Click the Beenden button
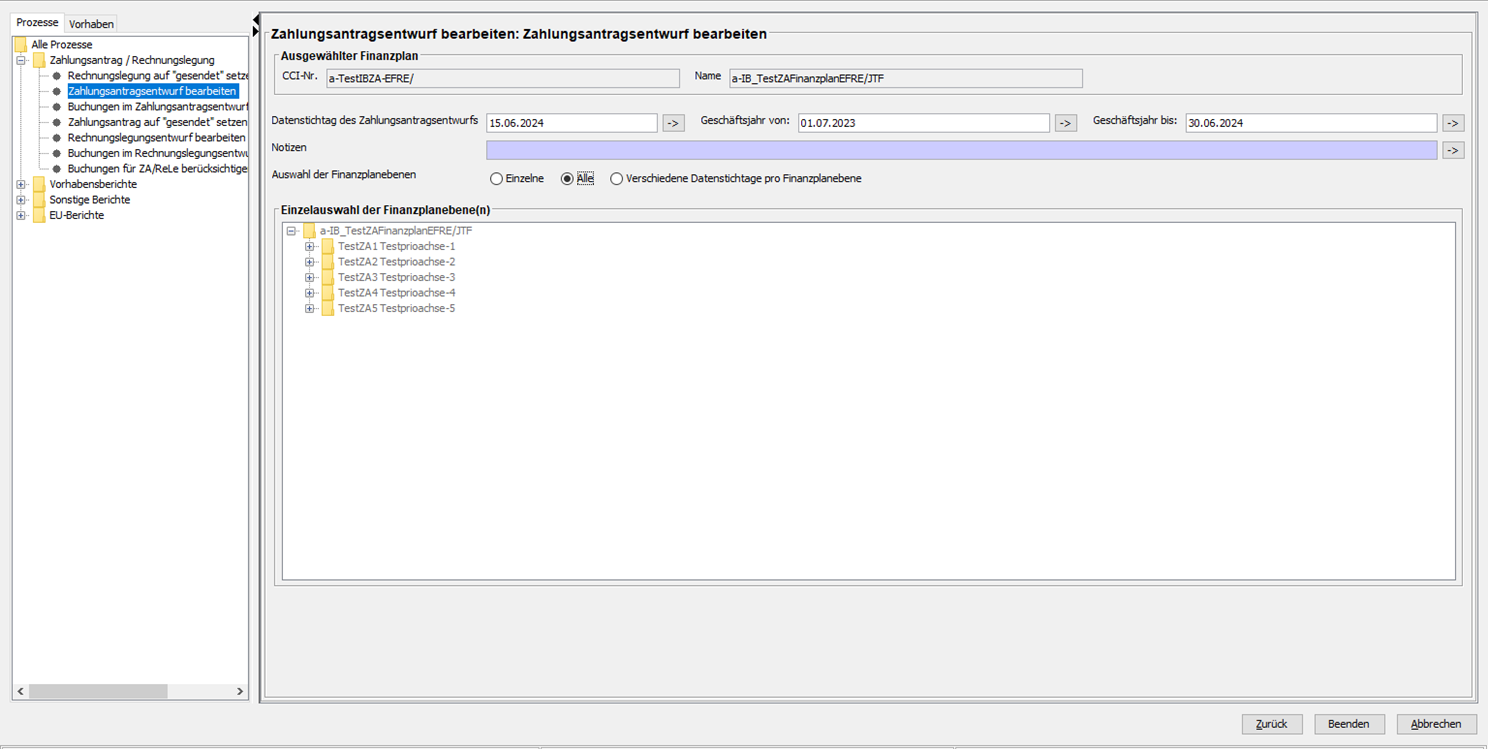Viewport: 1488px width, 749px height. coord(1349,724)
